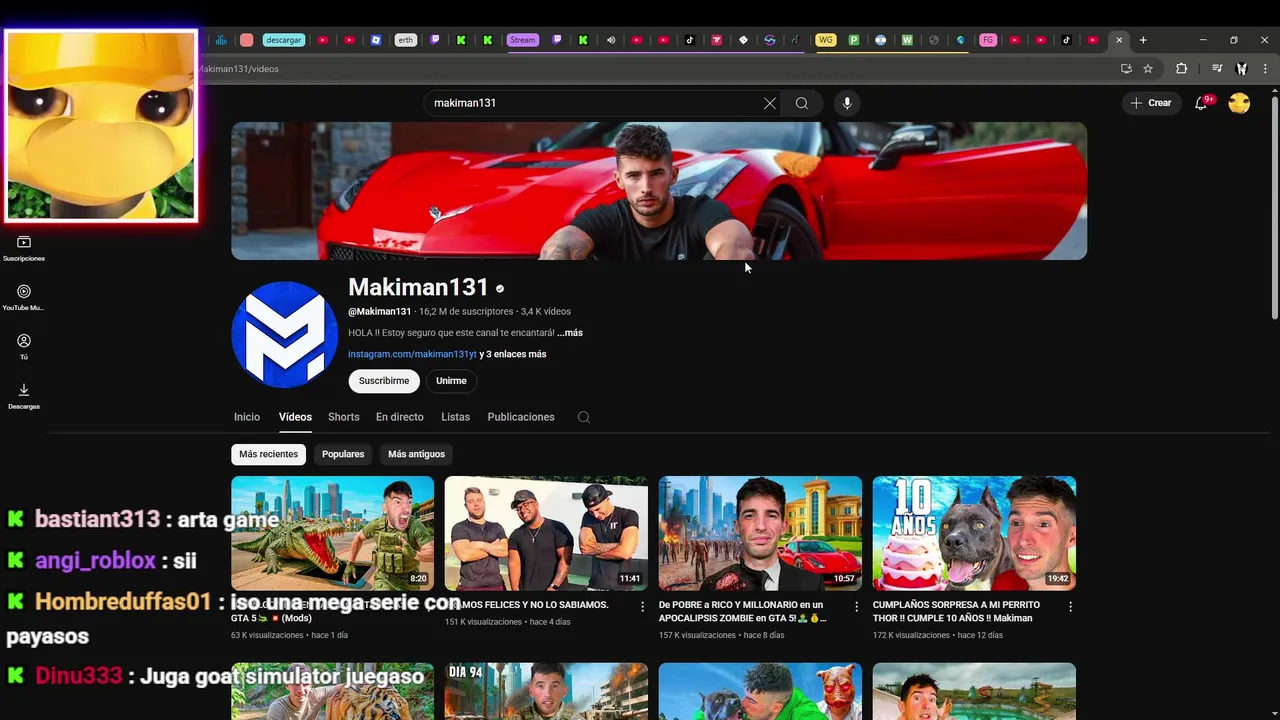Collapse the 'descargar' tab group
This screenshot has width=1280, height=720.
click(x=283, y=40)
